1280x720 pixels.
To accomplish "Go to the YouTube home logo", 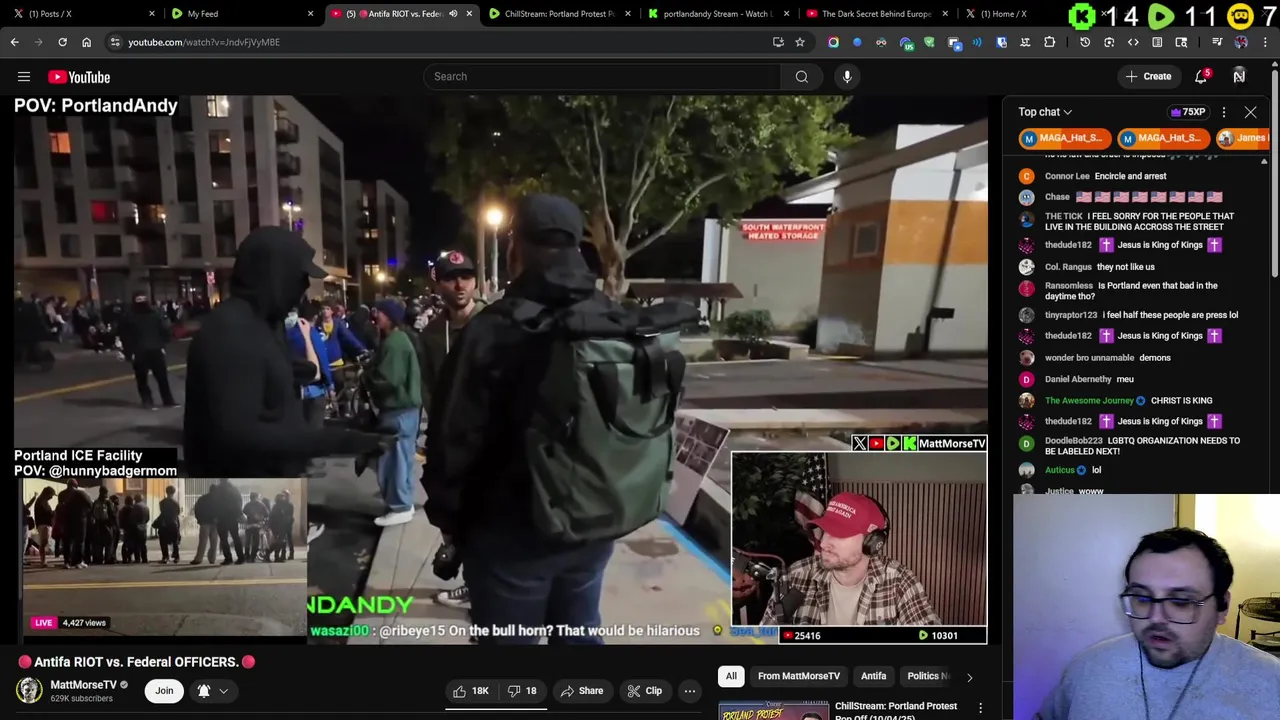I will pyautogui.click(x=79, y=77).
